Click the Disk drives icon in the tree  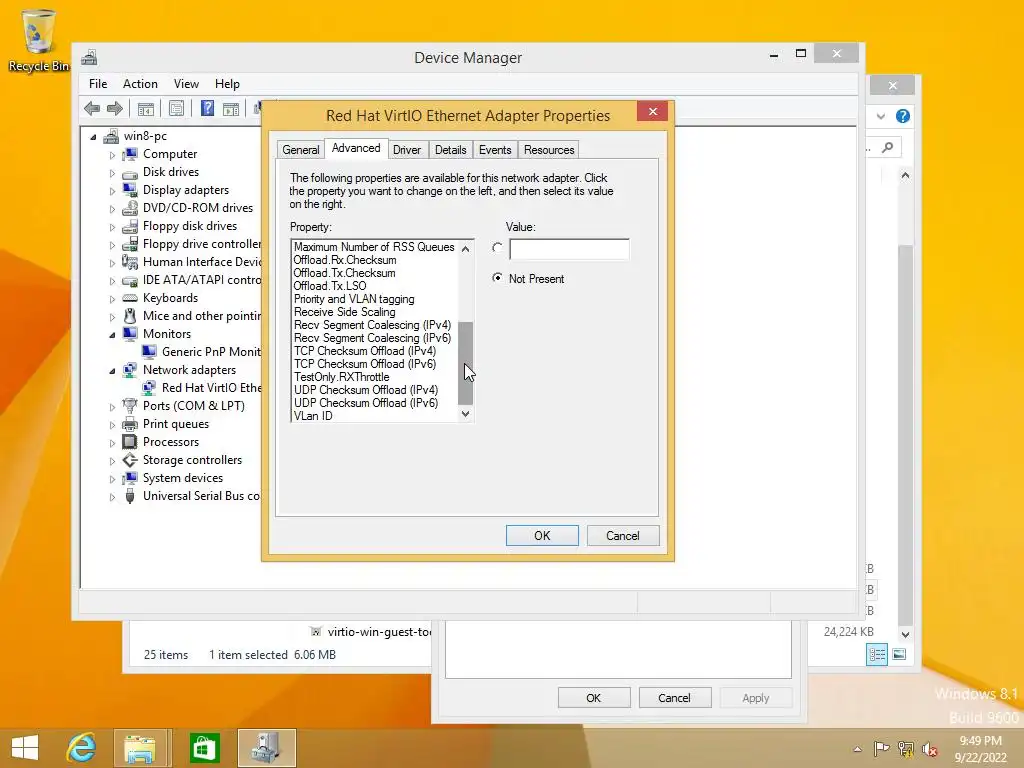(130, 172)
